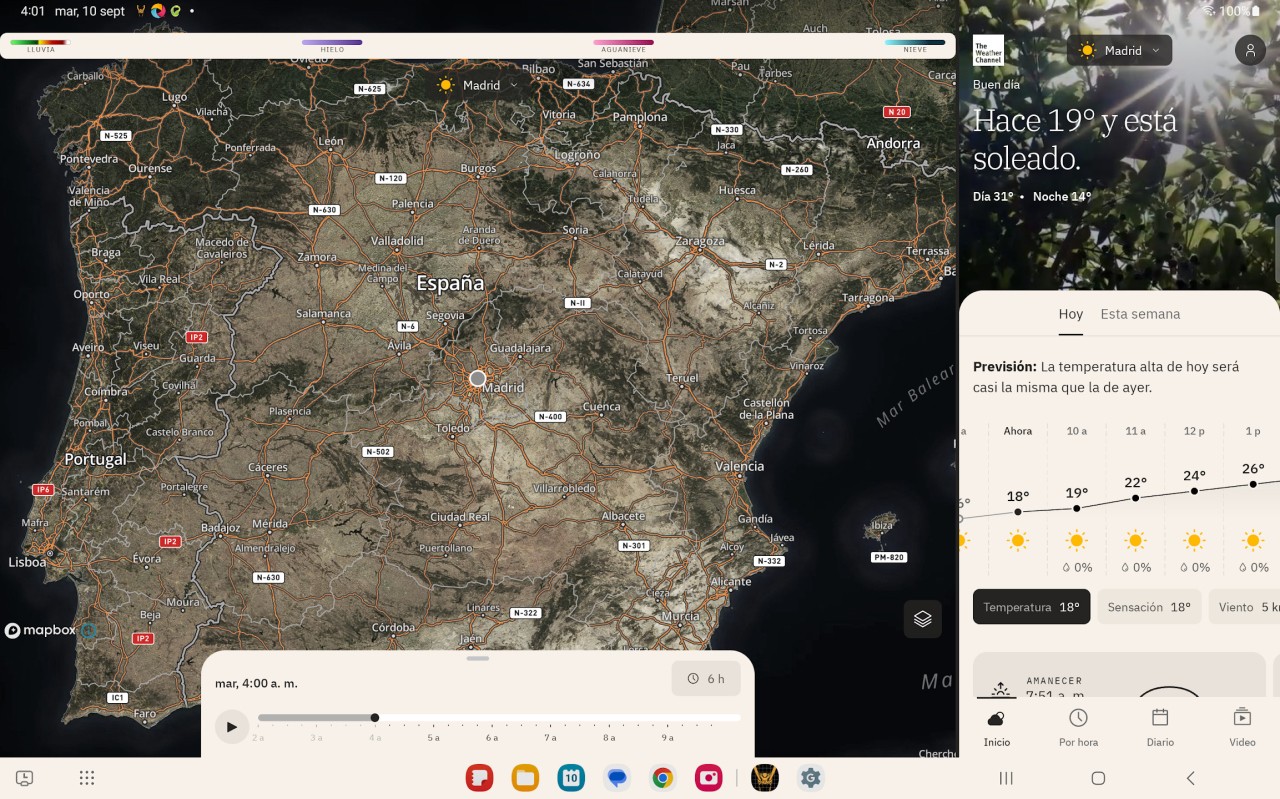1280x799 pixels.
Task: Expand the Madrid location dropdown on the map
Action: pos(479,85)
